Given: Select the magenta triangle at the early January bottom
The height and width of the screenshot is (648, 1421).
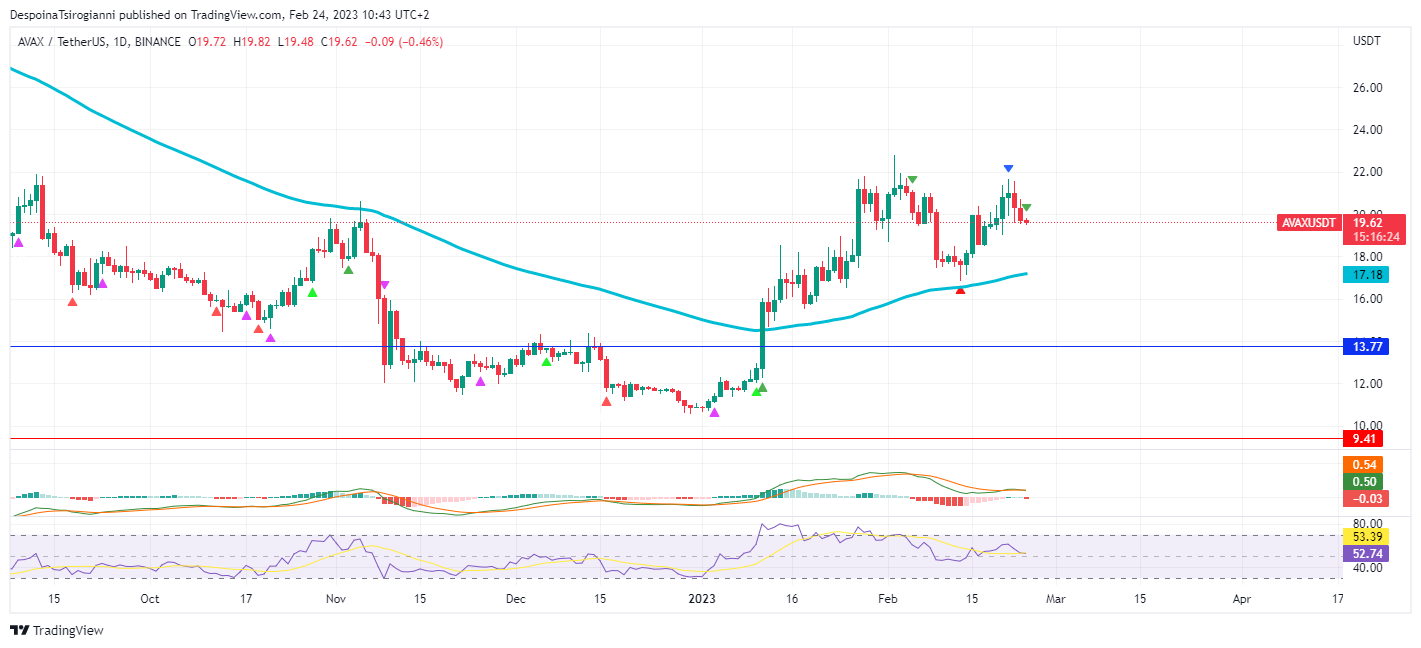Looking at the screenshot, I should (714, 413).
